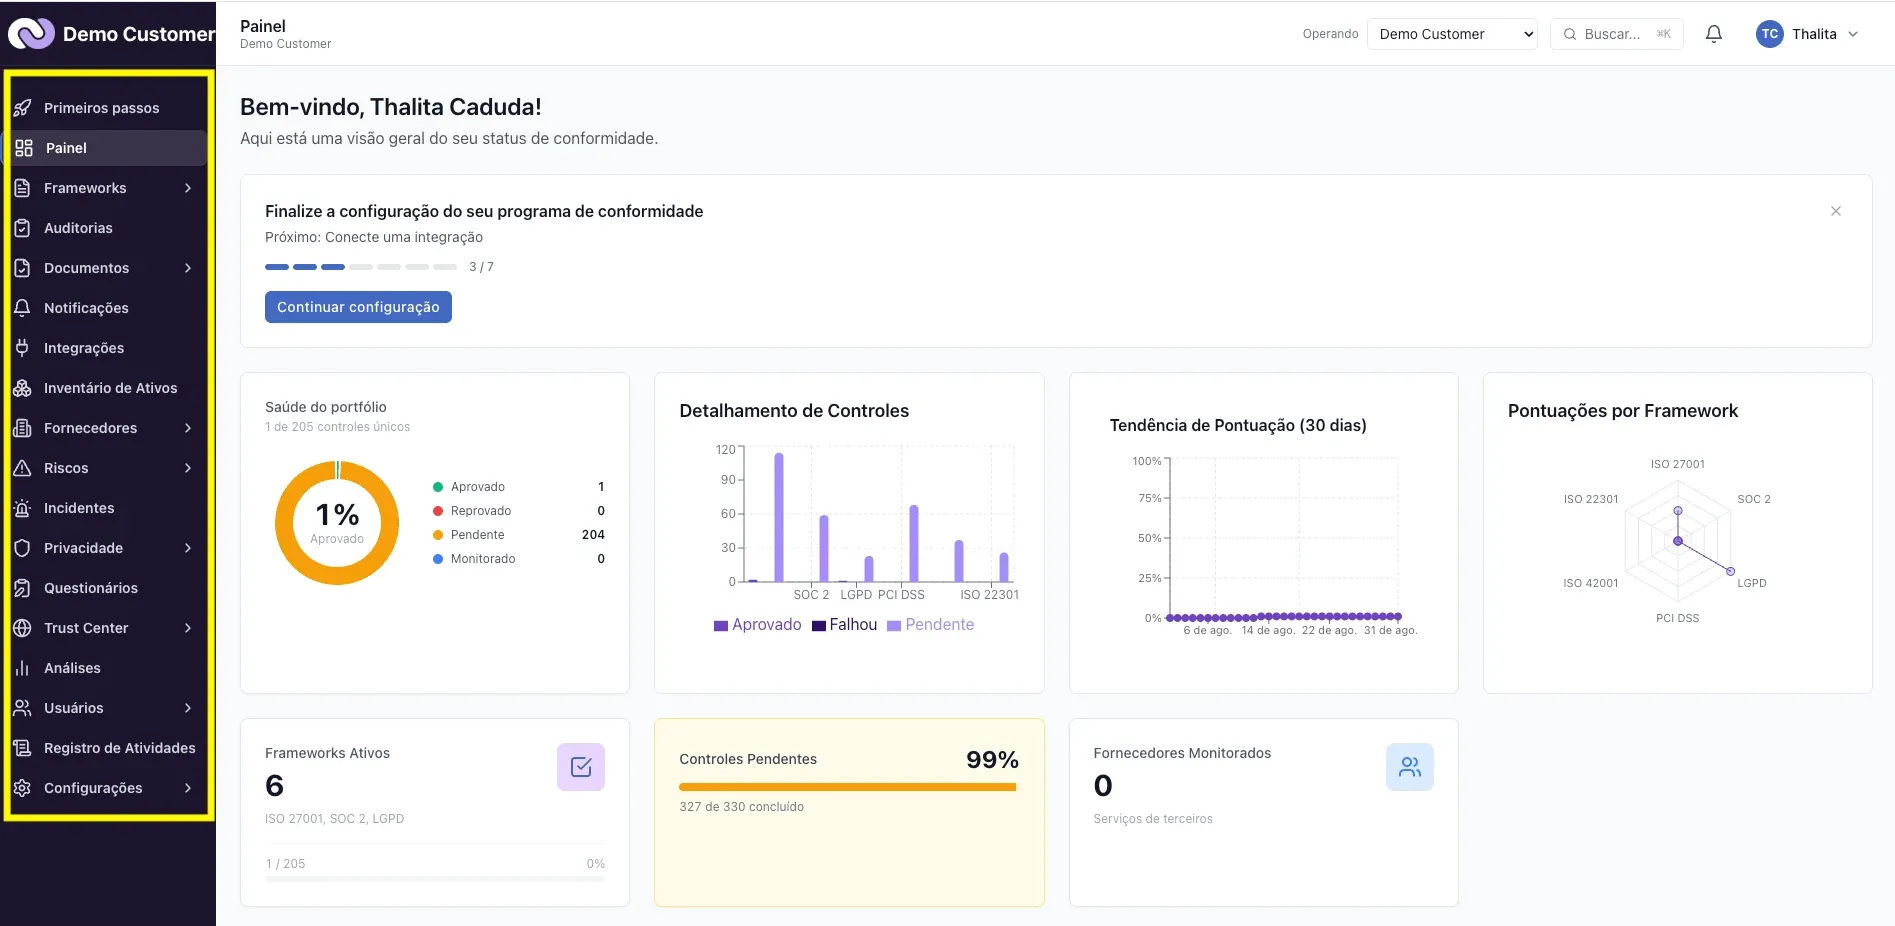
Task: Click the Documentos file icon
Action: (22, 268)
